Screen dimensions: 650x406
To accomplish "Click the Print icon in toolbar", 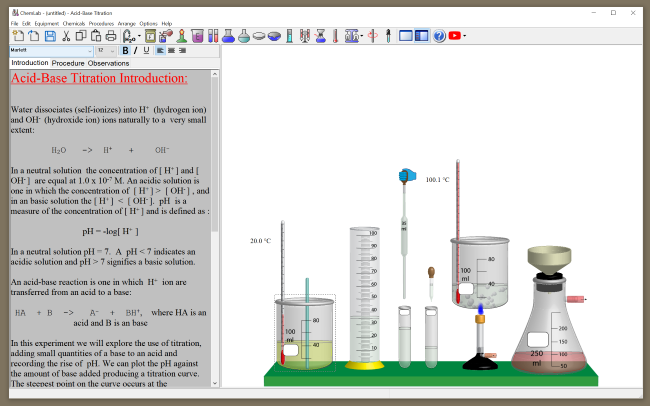I will click(113, 36).
